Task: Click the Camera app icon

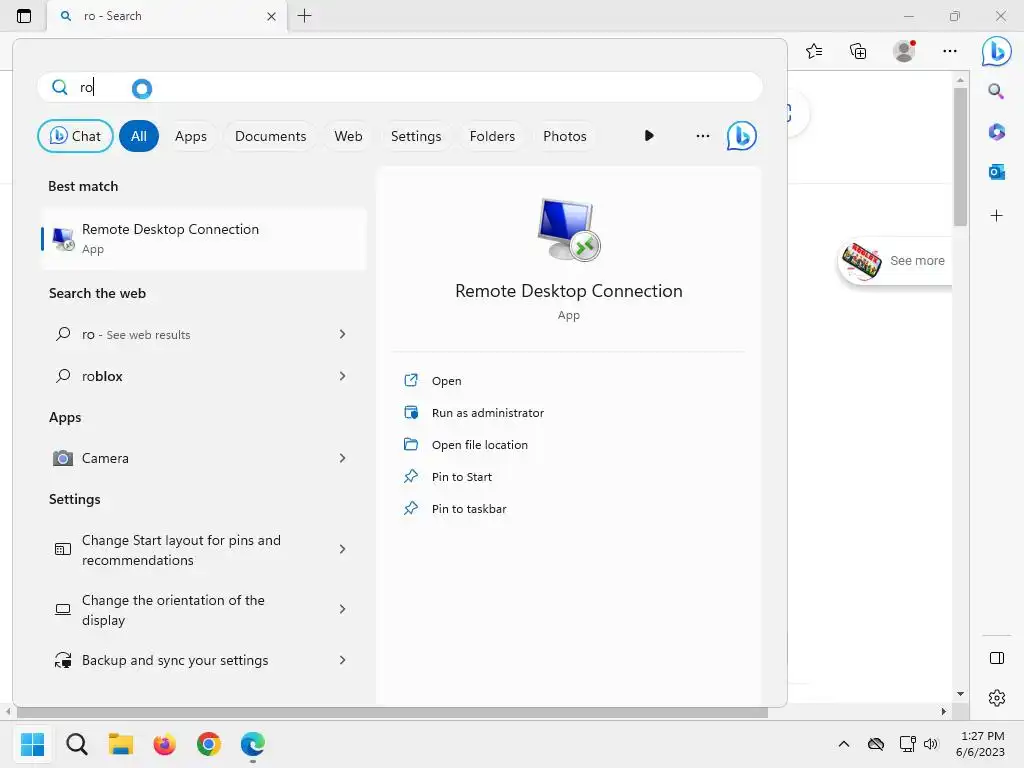Action: (63, 458)
